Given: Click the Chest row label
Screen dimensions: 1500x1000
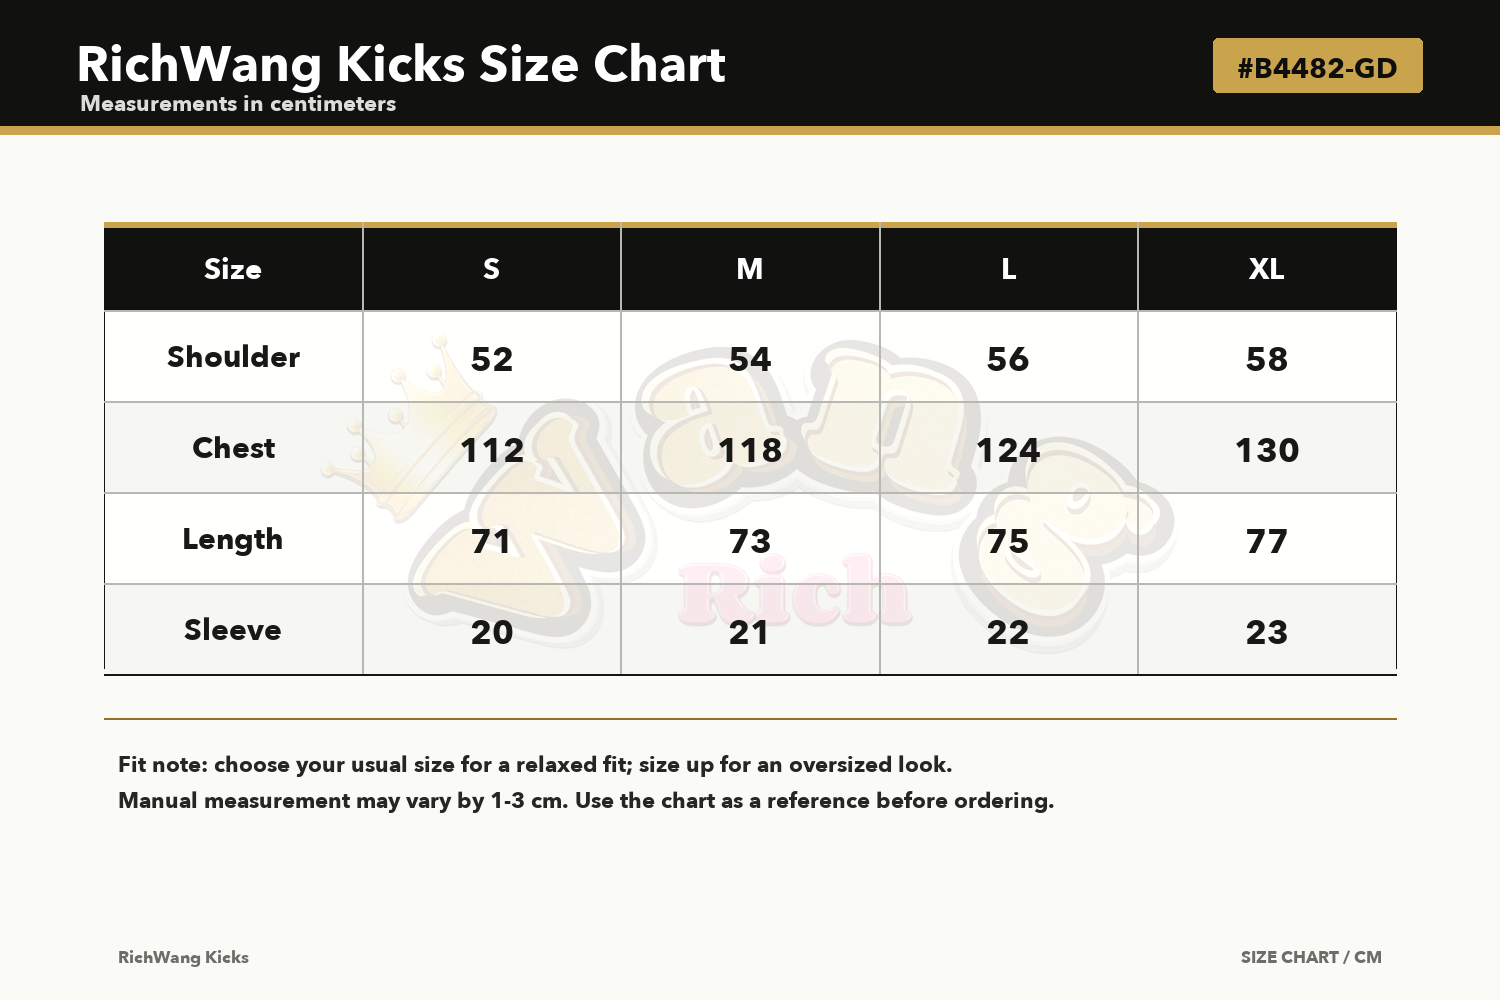Looking at the screenshot, I should pyautogui.click(x=233, y=448).
